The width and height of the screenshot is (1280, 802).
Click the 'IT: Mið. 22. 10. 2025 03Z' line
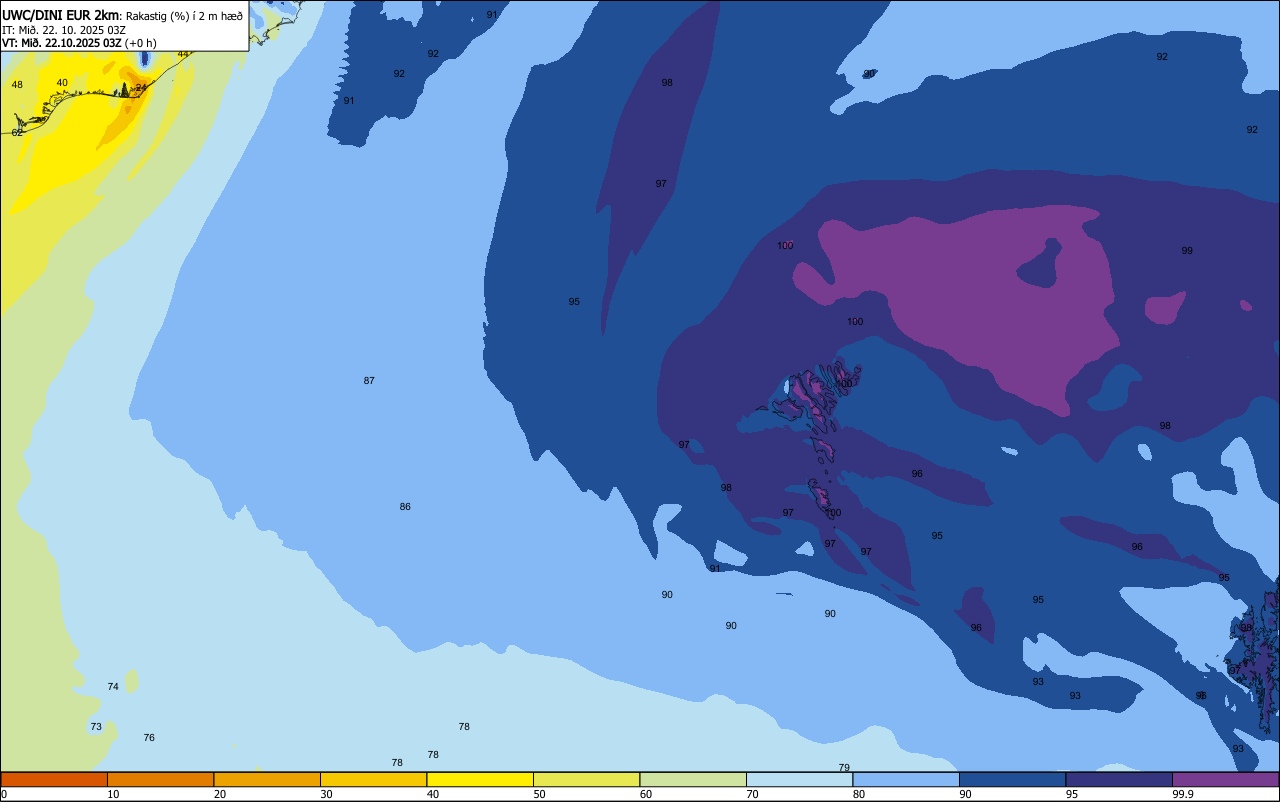(64, 29)
